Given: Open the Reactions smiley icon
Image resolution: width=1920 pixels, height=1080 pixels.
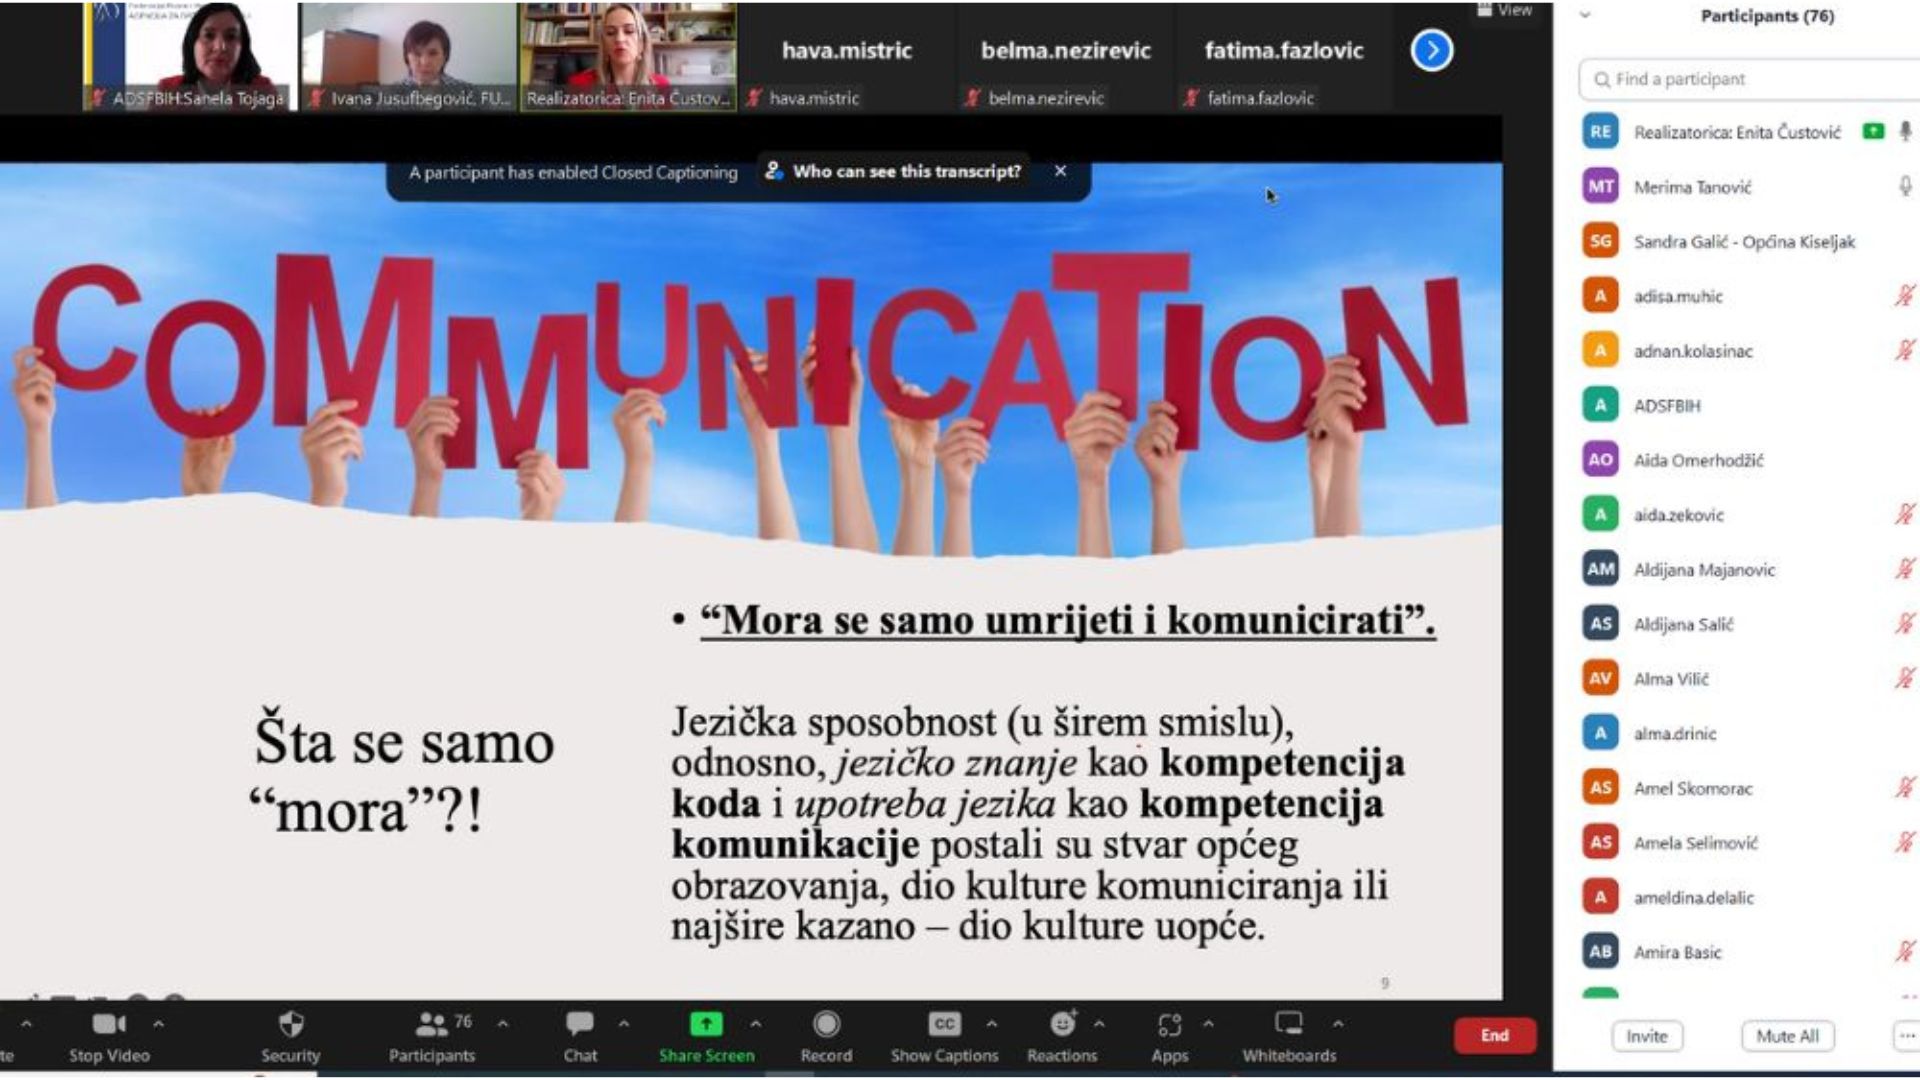Looking at the screenshot, I should (x=1062, y=1025).
